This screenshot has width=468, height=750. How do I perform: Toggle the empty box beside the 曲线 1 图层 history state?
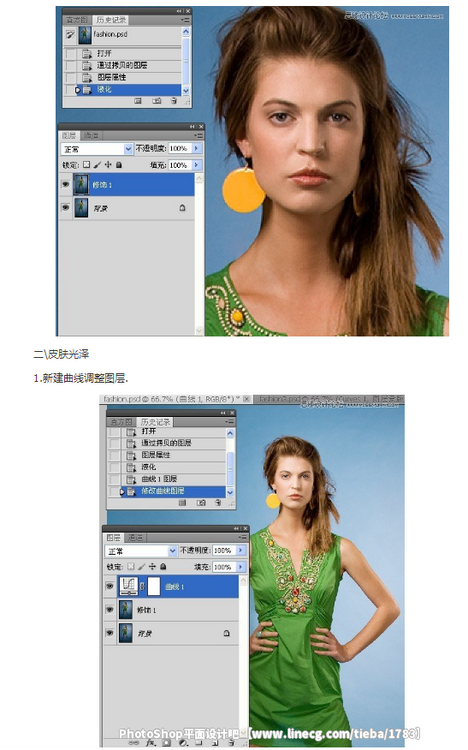click(x=114, y=479)
